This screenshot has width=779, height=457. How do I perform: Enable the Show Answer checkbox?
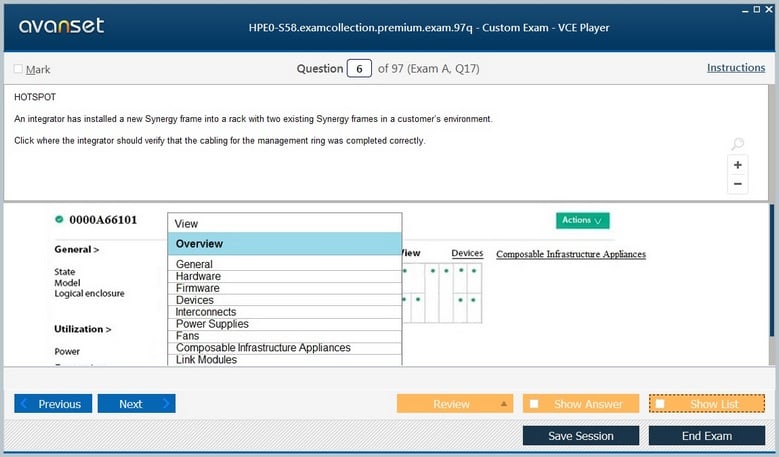534,404
